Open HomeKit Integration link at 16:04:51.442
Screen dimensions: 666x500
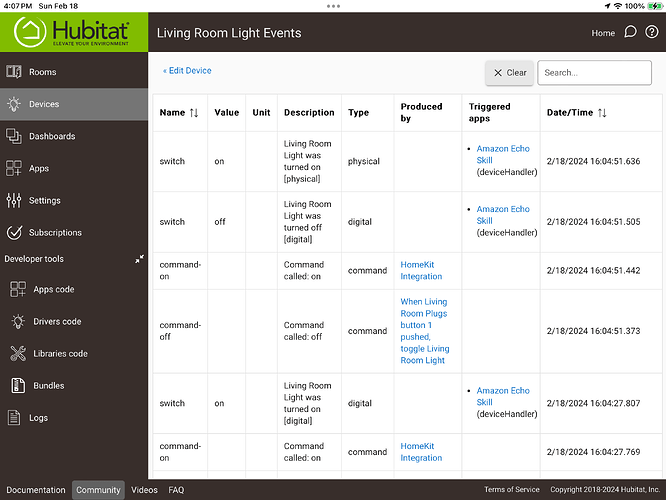coord(421,270)
